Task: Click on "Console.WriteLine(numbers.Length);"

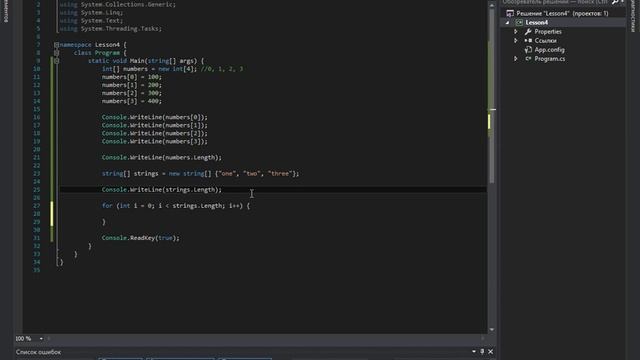Action: tap(162, 157)
